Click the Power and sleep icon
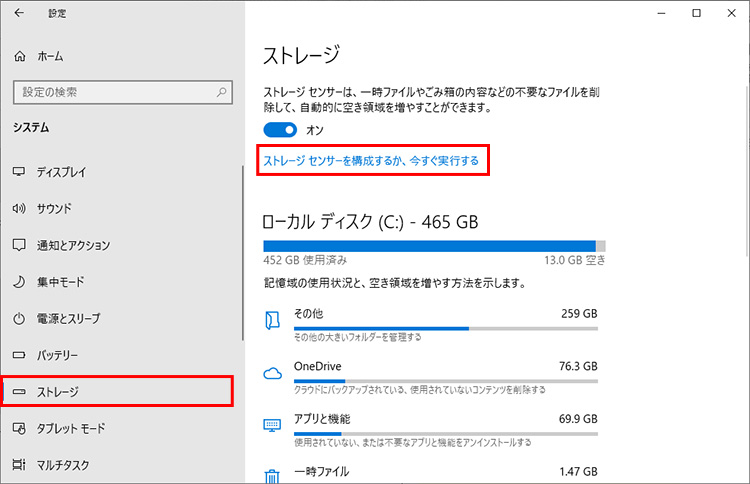 [19, 319]
